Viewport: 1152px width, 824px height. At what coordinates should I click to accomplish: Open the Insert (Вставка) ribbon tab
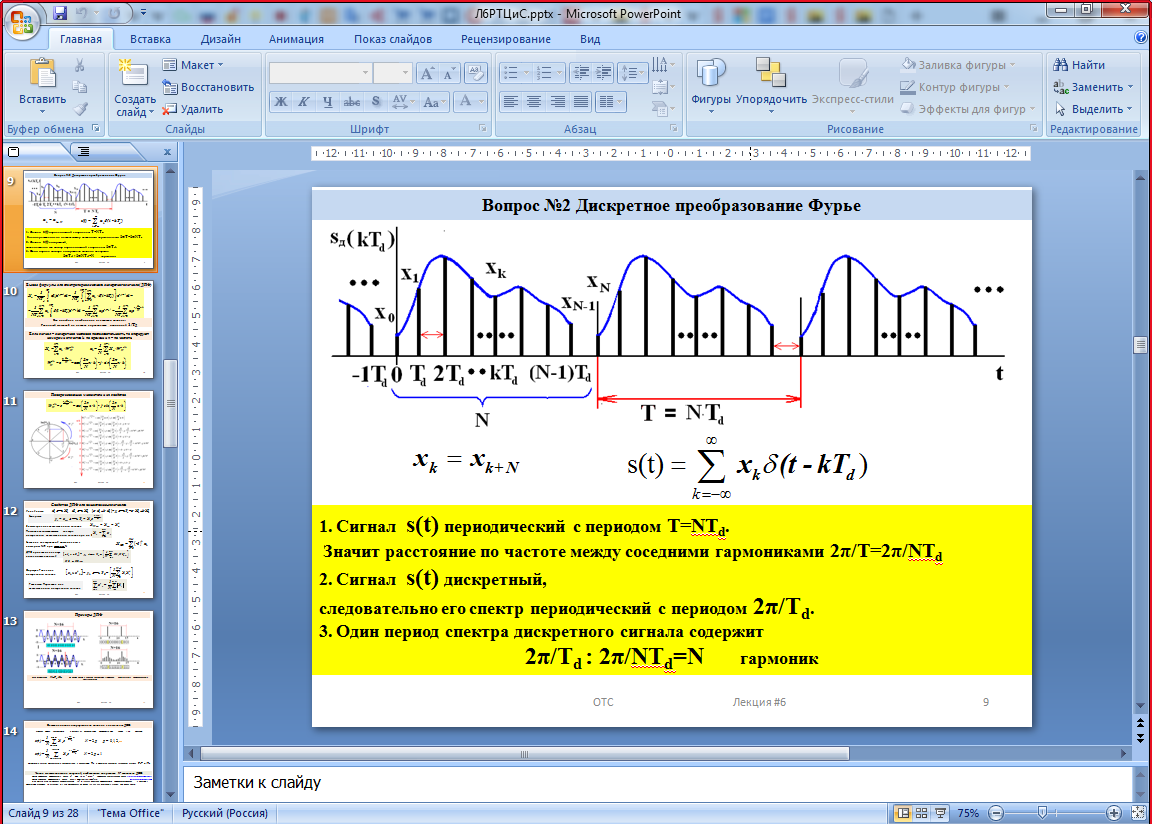[150, 39]
